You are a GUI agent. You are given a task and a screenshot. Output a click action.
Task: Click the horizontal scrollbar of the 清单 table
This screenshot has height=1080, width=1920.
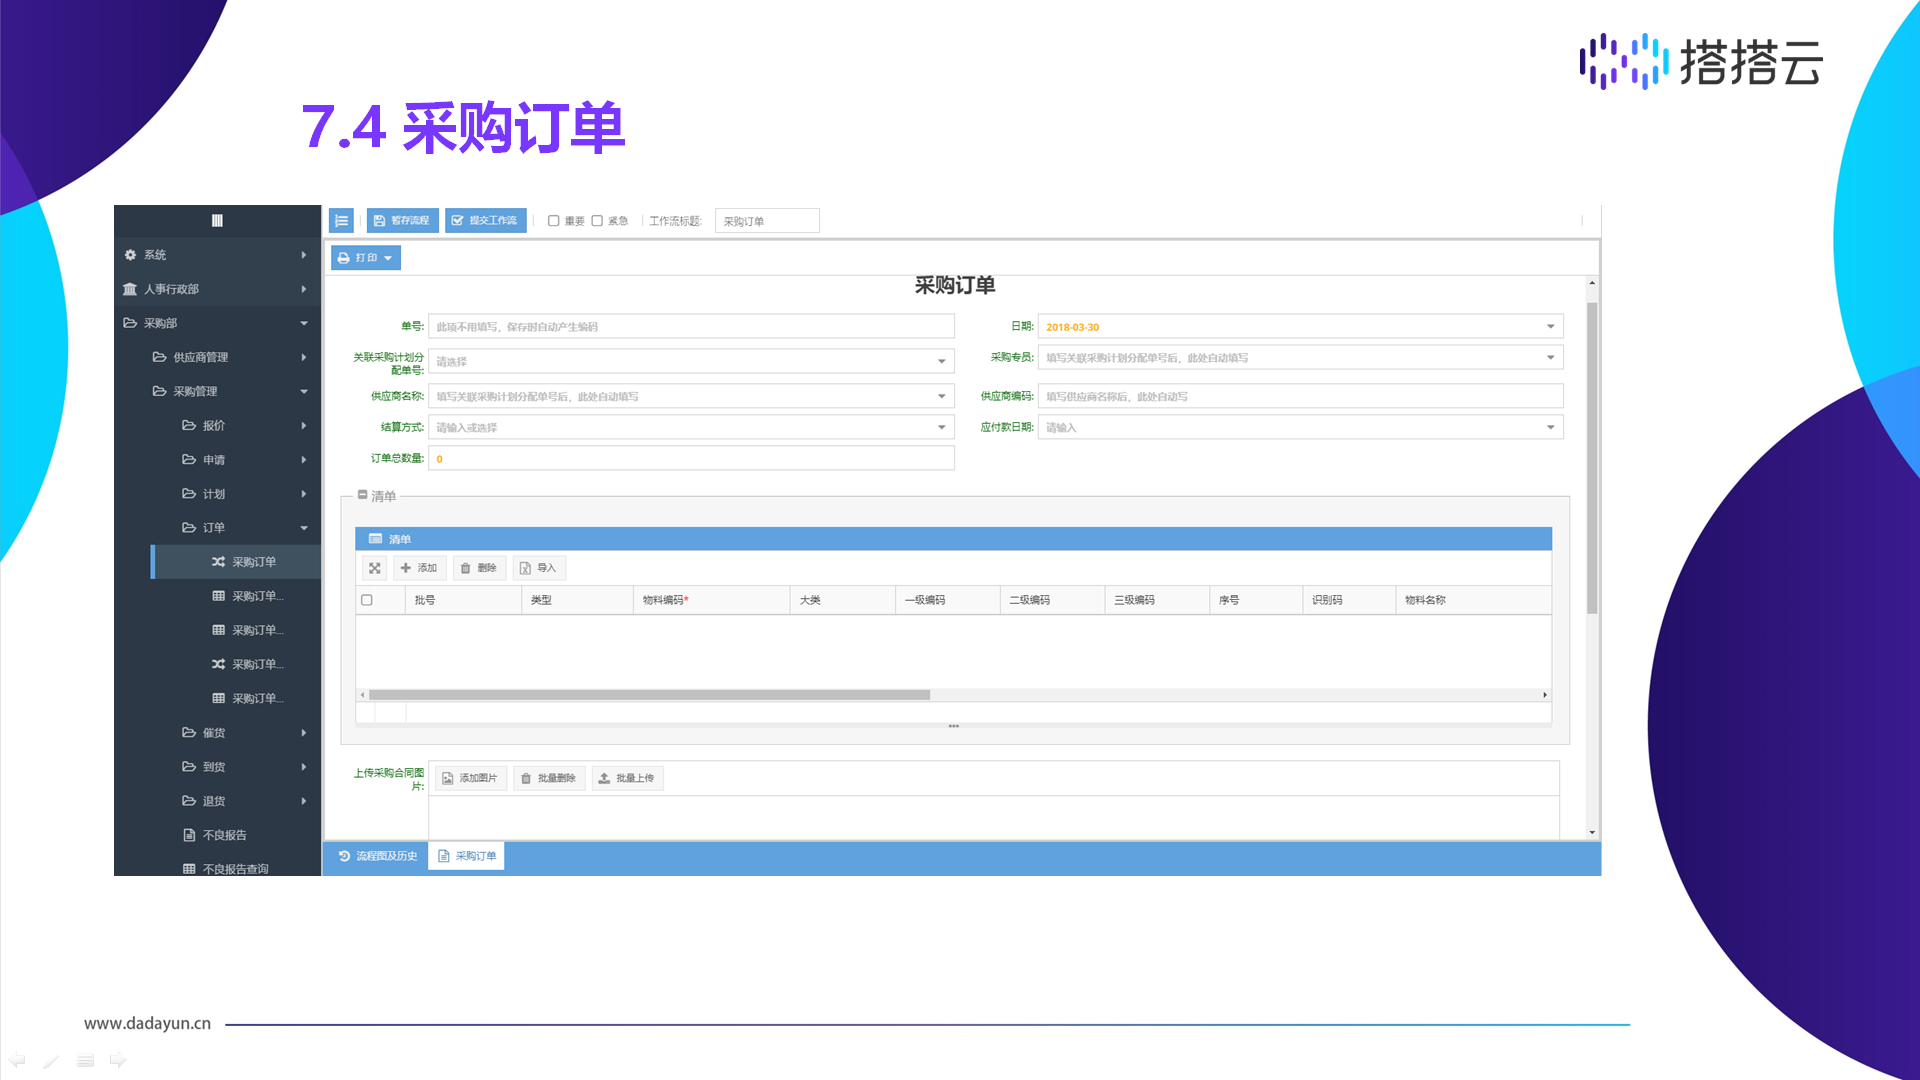tap(649, 695)
